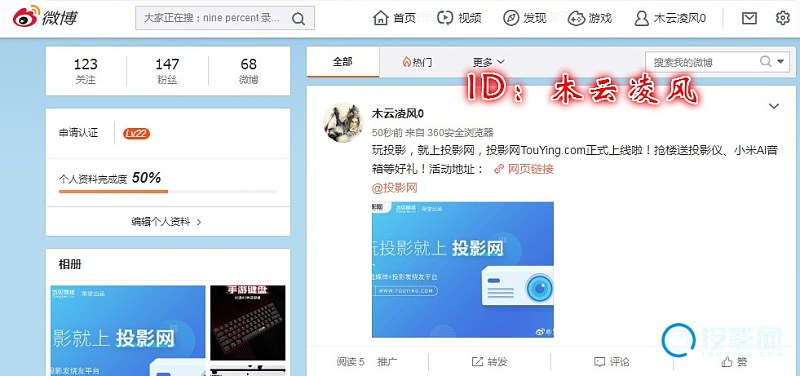Image resolution: width=800 pixels, height=376 pixels.
Task: Open the 123 关注 following count
Action: tap(86, 71)
